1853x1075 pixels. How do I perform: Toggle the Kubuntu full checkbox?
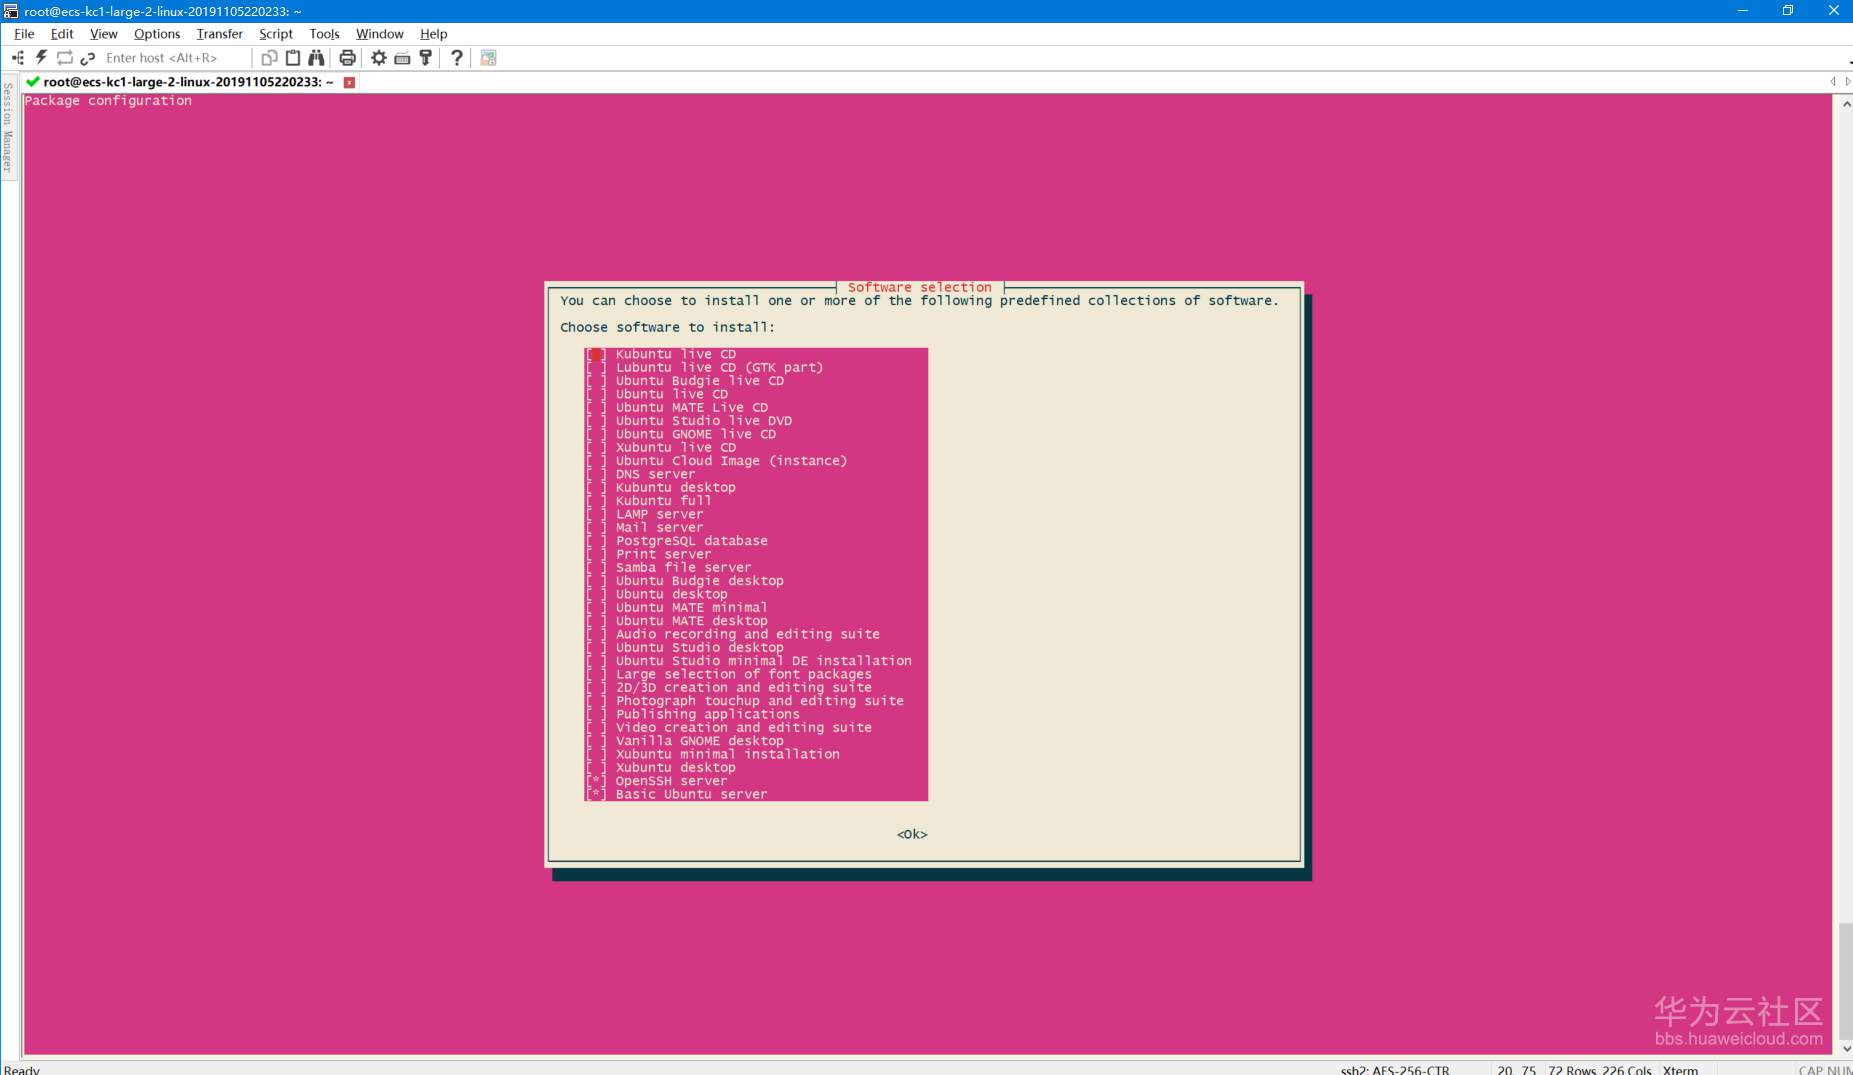point(596,501)
